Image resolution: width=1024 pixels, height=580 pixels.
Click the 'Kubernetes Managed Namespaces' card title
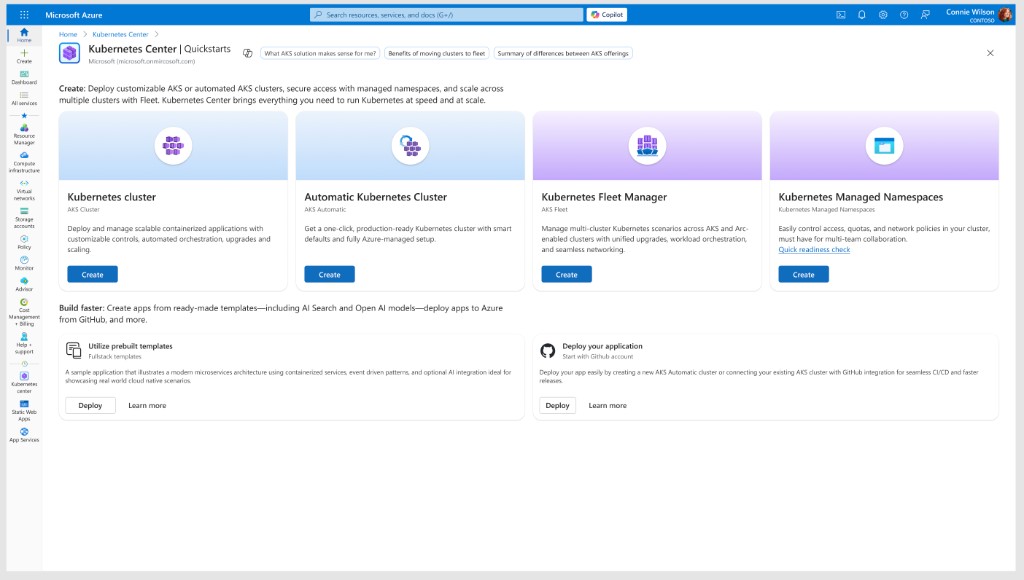[x=861, y=197]
